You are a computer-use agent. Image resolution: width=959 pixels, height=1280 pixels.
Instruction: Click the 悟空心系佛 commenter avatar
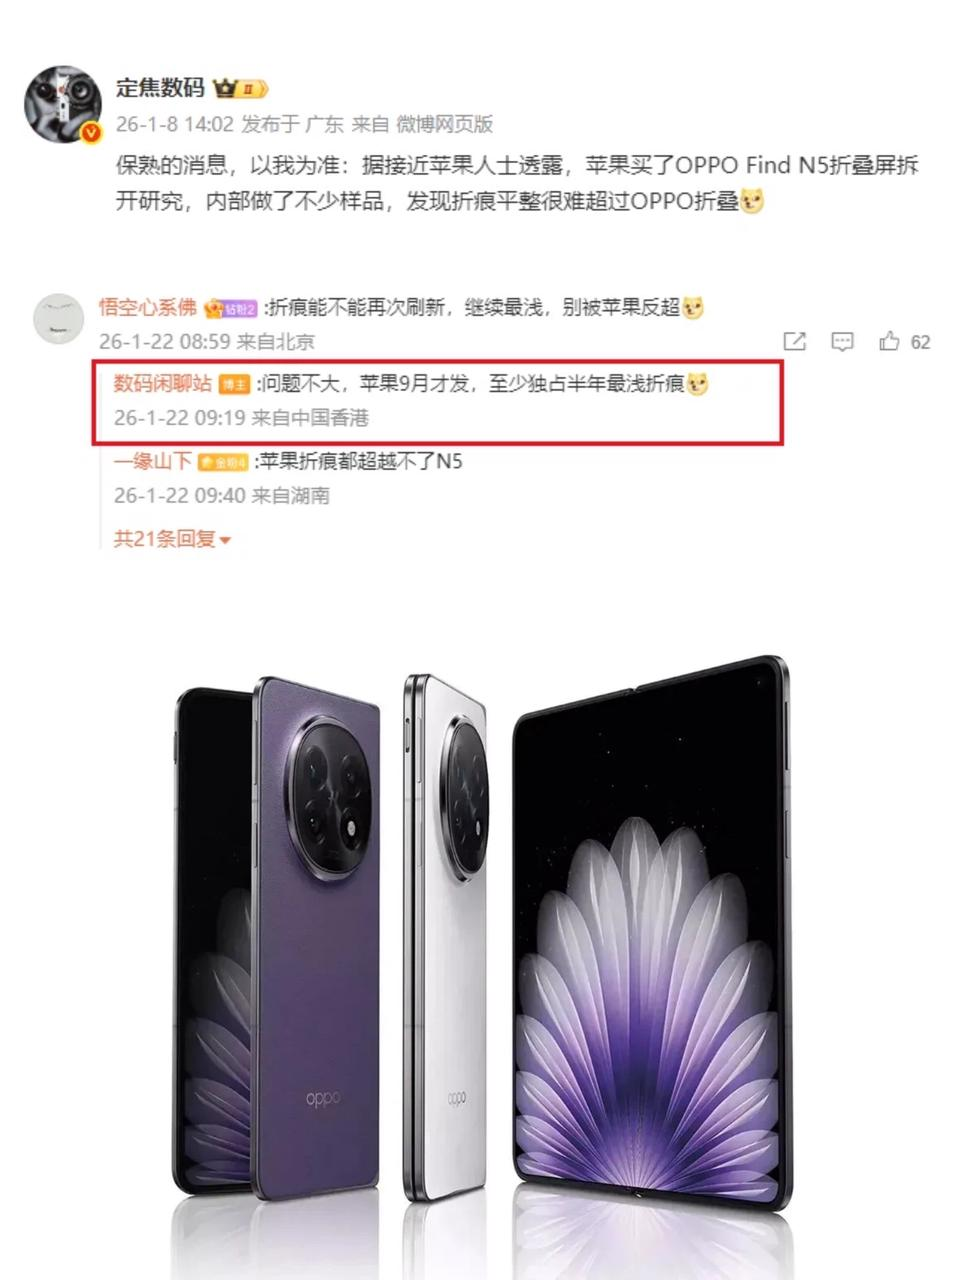tap(58, 320)
